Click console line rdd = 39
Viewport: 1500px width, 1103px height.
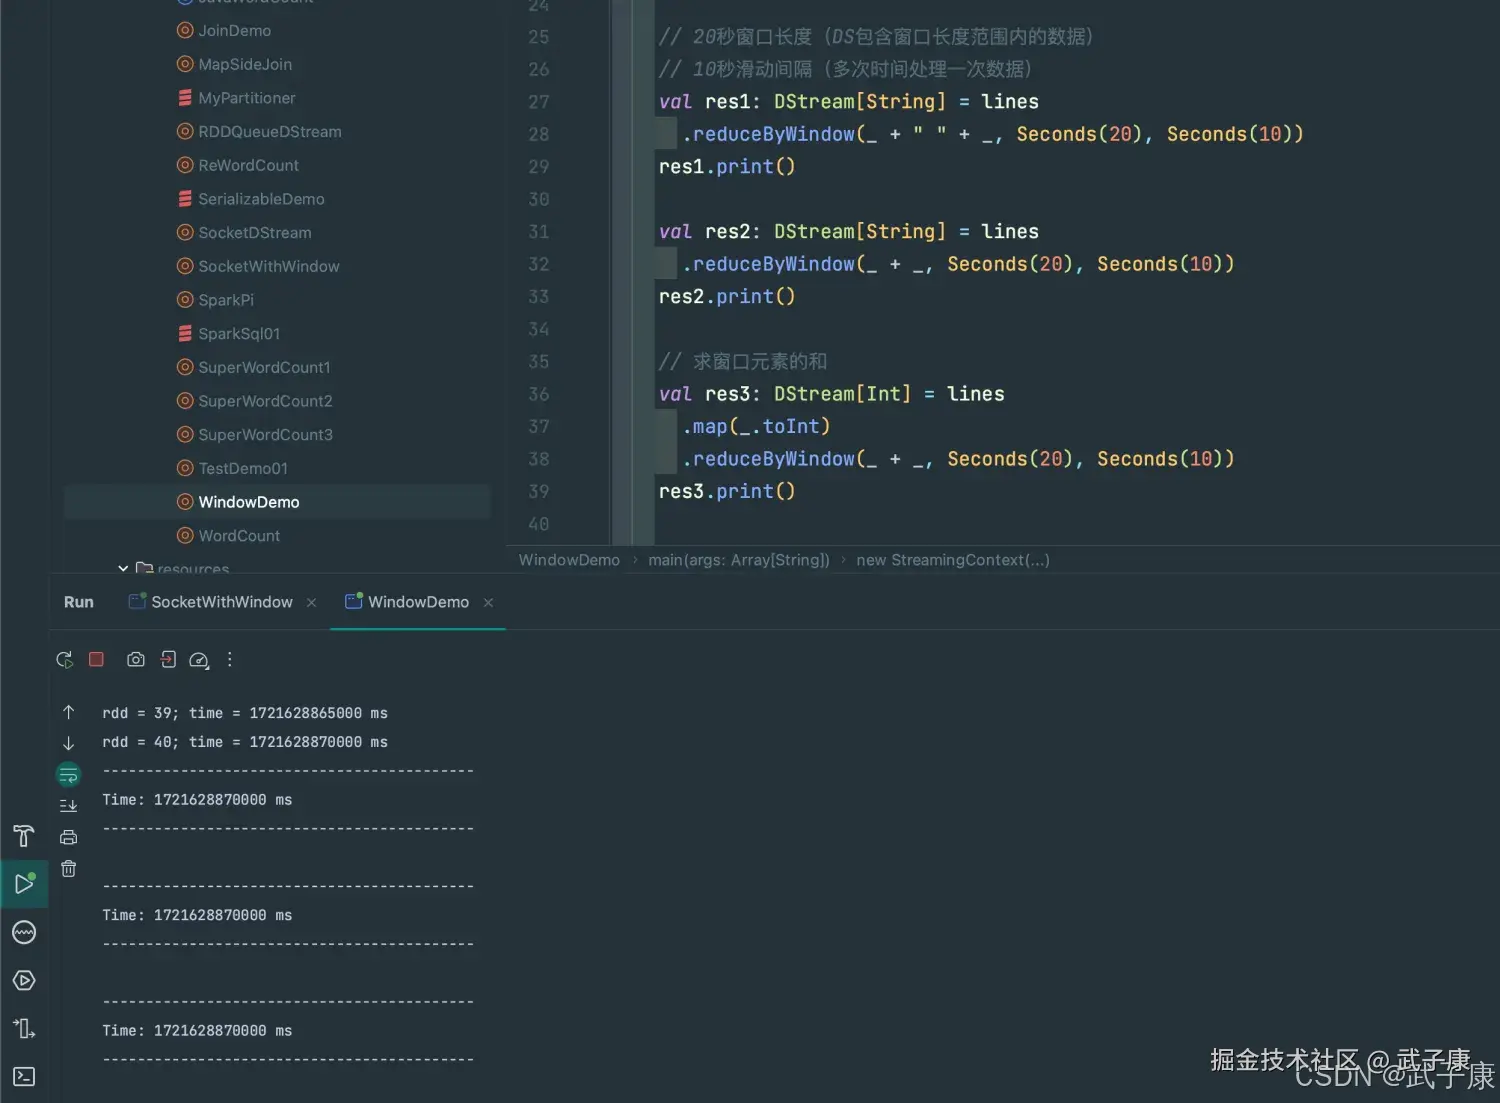[245, 713]
